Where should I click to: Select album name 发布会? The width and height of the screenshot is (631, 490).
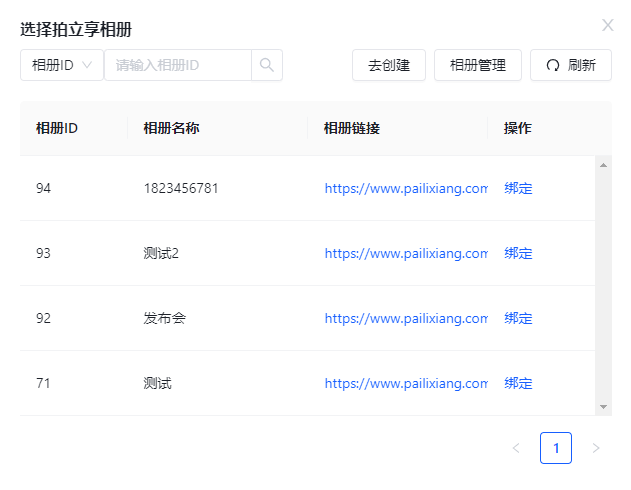click(x=165, y=318)
